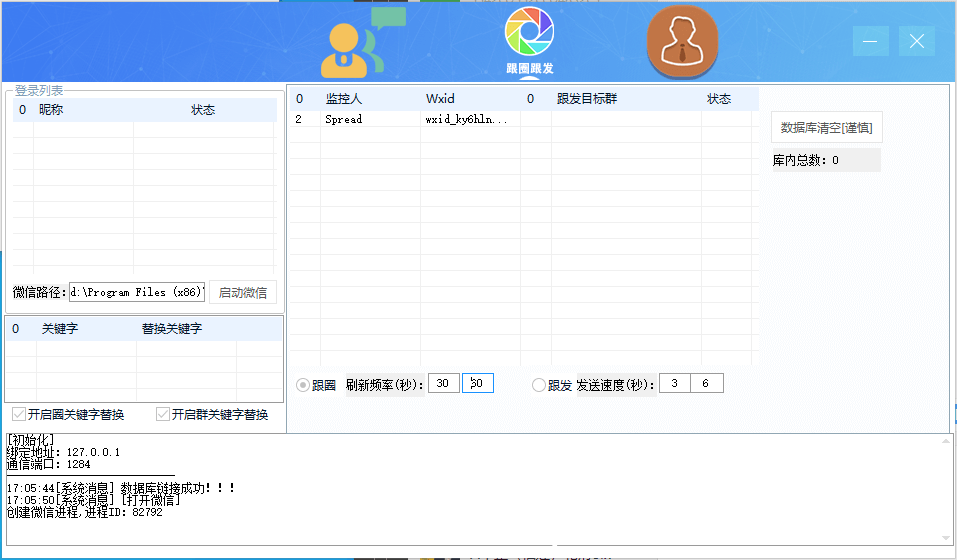
Task: Select the 跟发 radio button
Action: click(x=538, y=385)
